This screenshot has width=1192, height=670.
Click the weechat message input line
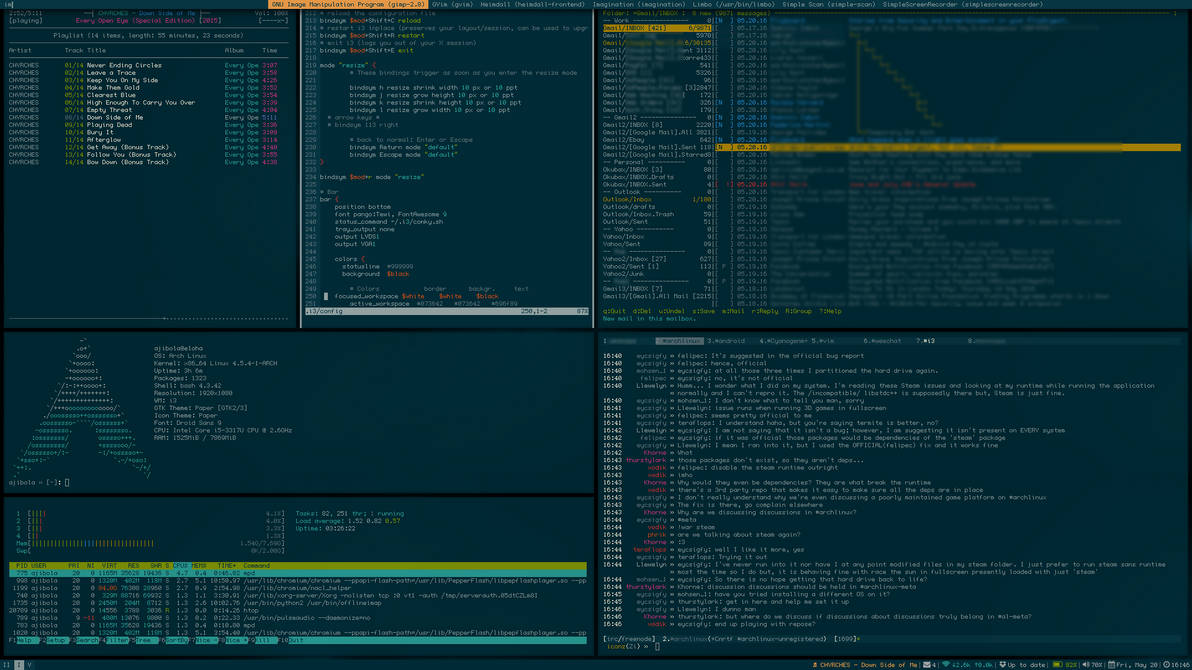893,646
